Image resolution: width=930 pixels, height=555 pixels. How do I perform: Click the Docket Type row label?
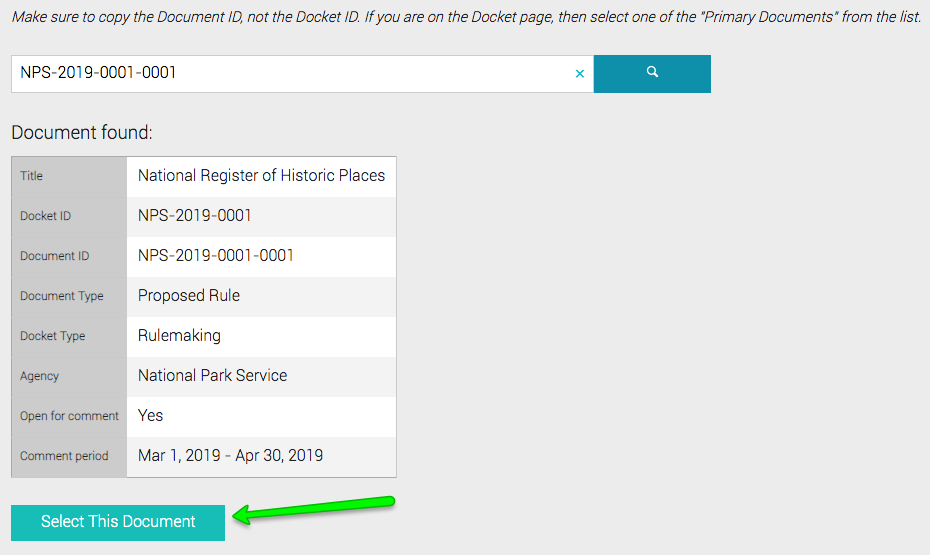[53, 336]
